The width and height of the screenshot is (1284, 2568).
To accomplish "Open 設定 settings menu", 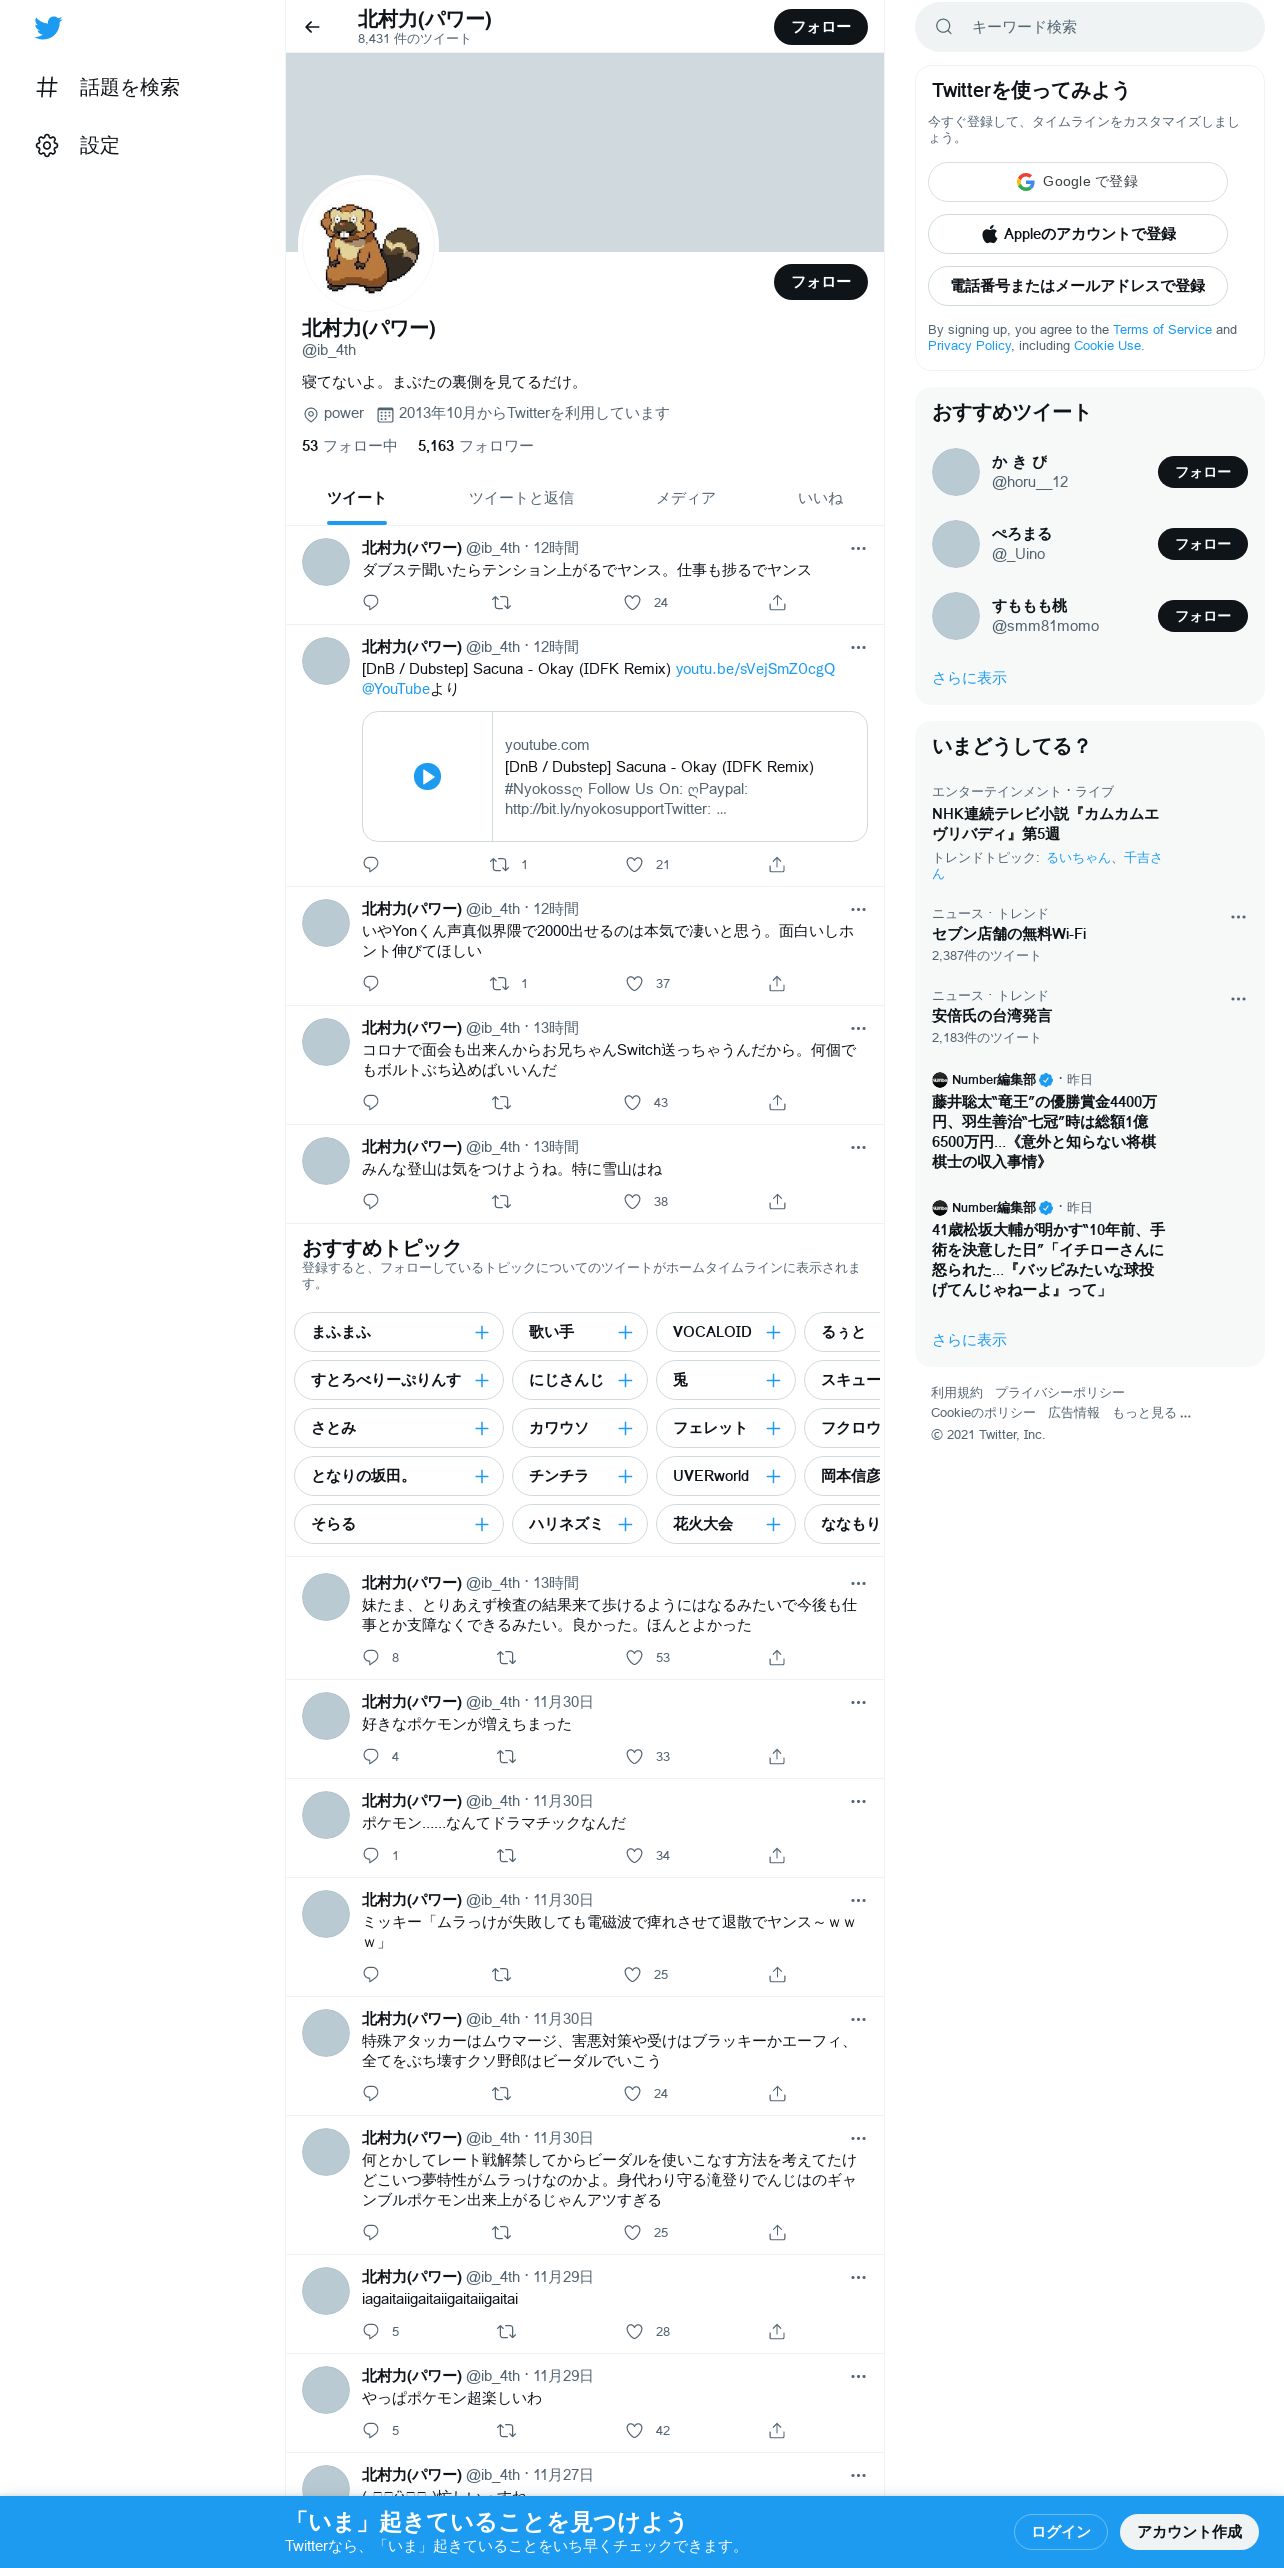I will (78, 145).
